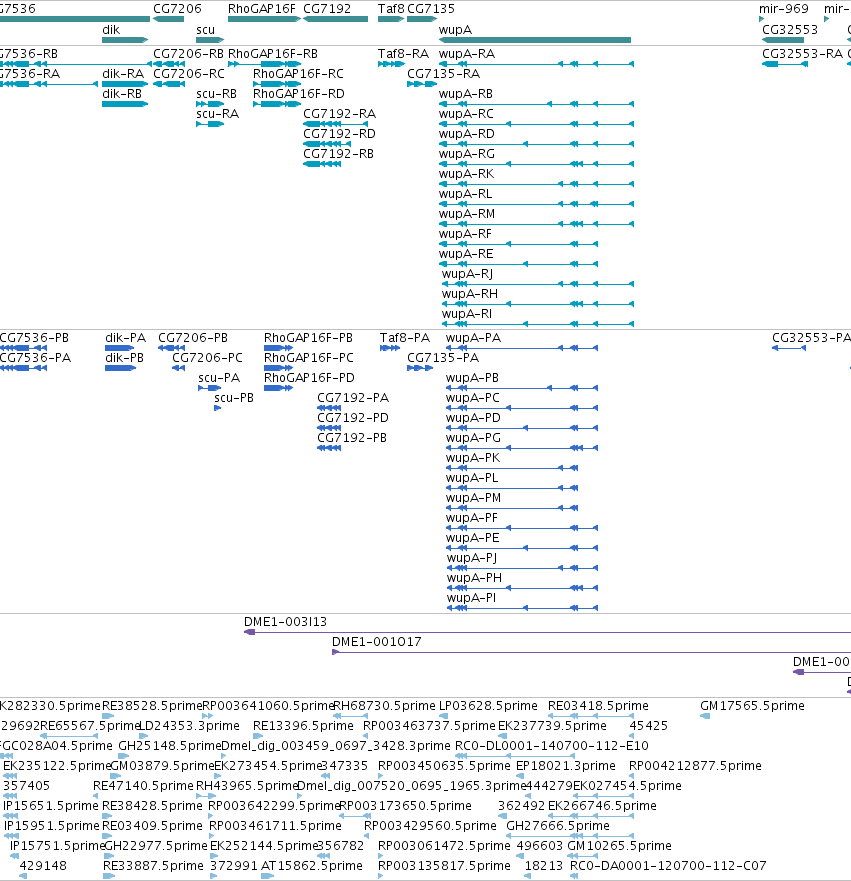Select the wupA gene bar
The height and width of the screenshot is (881, 851).
[x=535, y=40]
